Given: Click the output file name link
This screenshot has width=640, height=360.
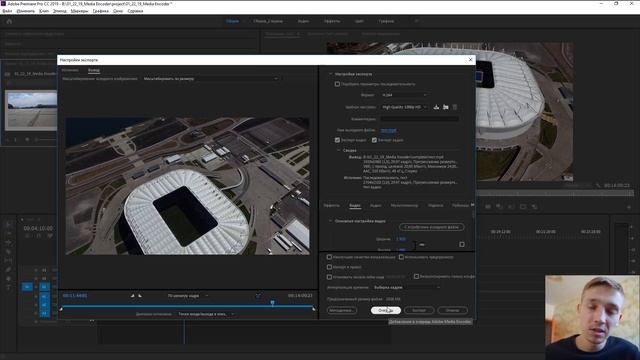Looking at the screenshot, I should tap(388, 131).
